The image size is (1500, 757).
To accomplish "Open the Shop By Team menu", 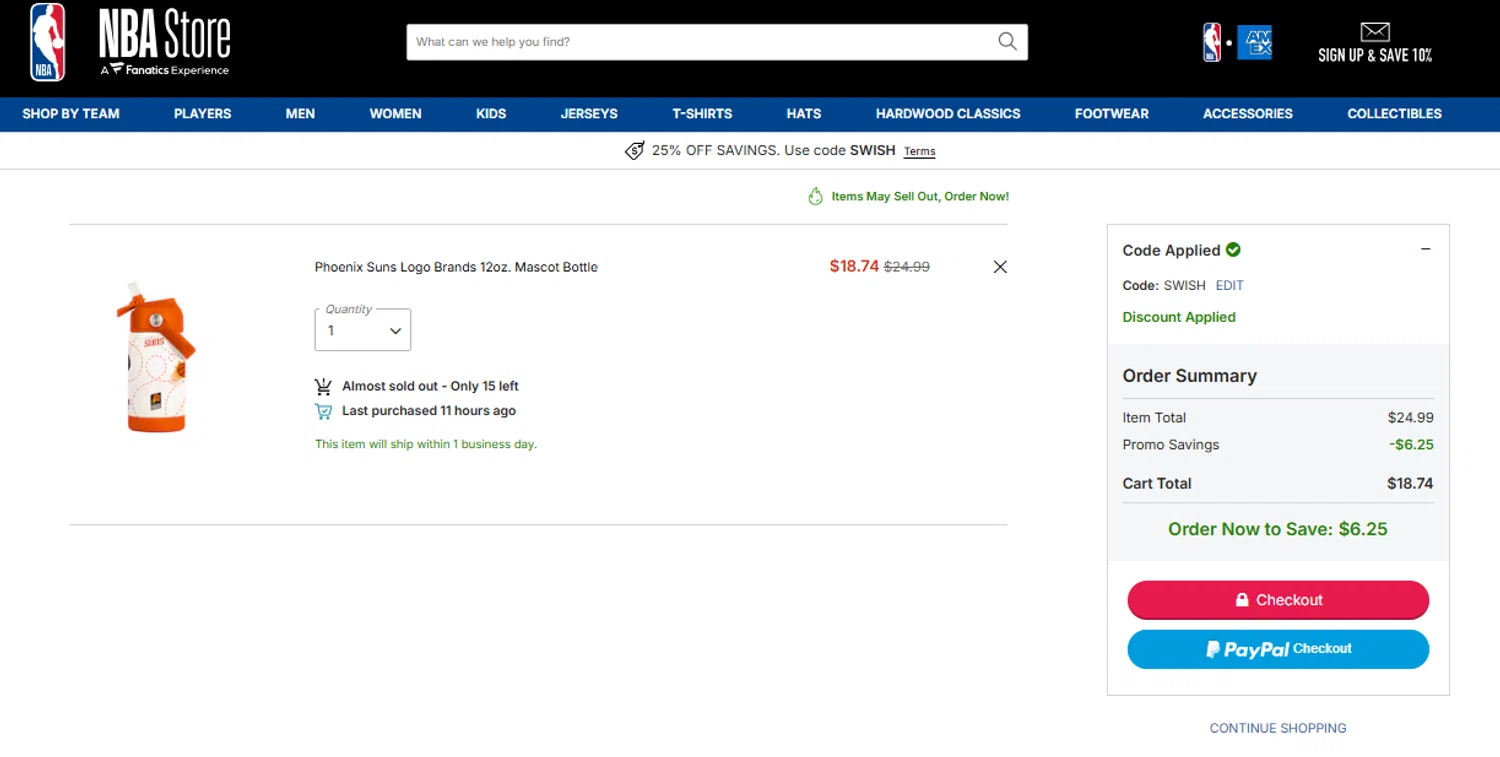I will coord(71,114).
